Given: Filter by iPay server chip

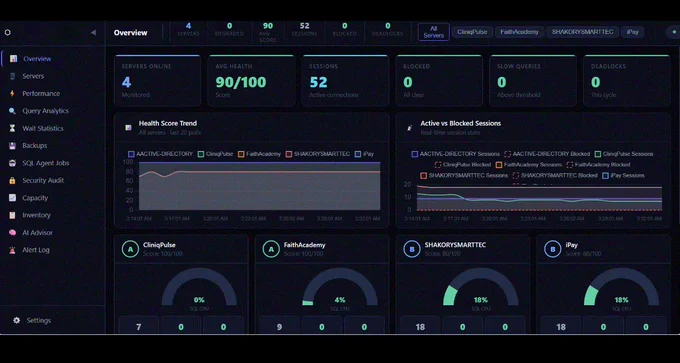Looking at the screenshot, I should pyautogui.click(x=633, y=32).
